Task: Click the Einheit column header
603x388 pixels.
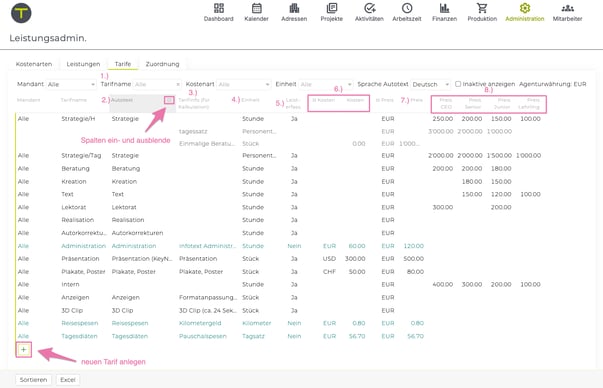Action: pyautogui.click(x=250, y=100)
